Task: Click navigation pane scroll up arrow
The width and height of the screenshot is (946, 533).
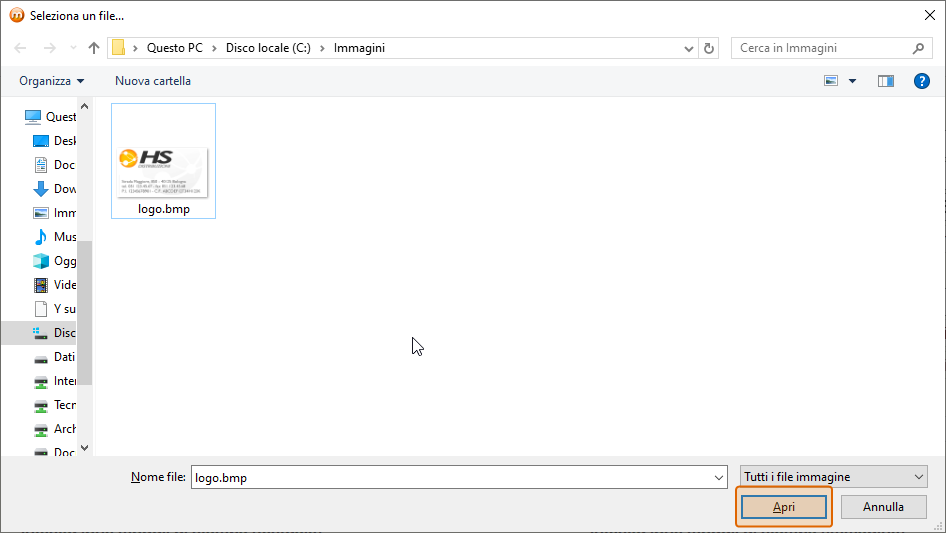Action: 84,106
